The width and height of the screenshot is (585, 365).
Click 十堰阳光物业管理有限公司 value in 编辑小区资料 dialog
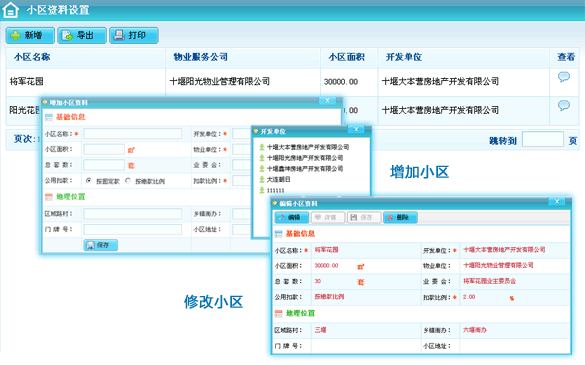(498, 265)
